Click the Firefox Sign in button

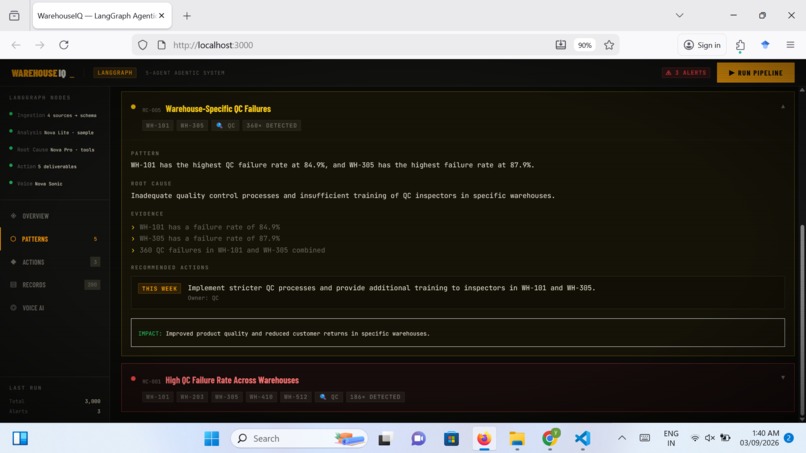(702, 45)
